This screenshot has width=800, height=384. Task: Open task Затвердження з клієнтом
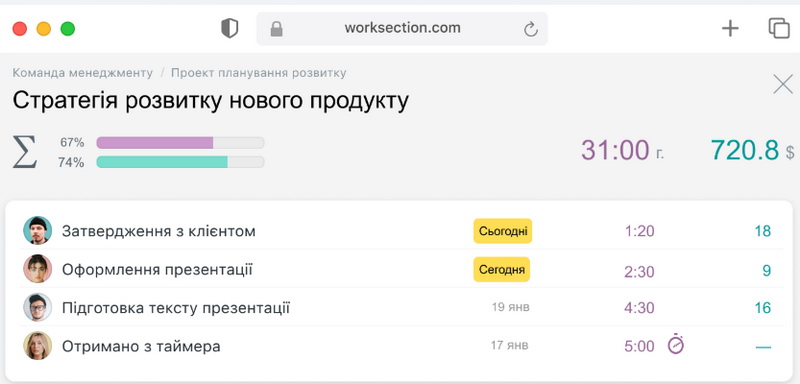159,232
